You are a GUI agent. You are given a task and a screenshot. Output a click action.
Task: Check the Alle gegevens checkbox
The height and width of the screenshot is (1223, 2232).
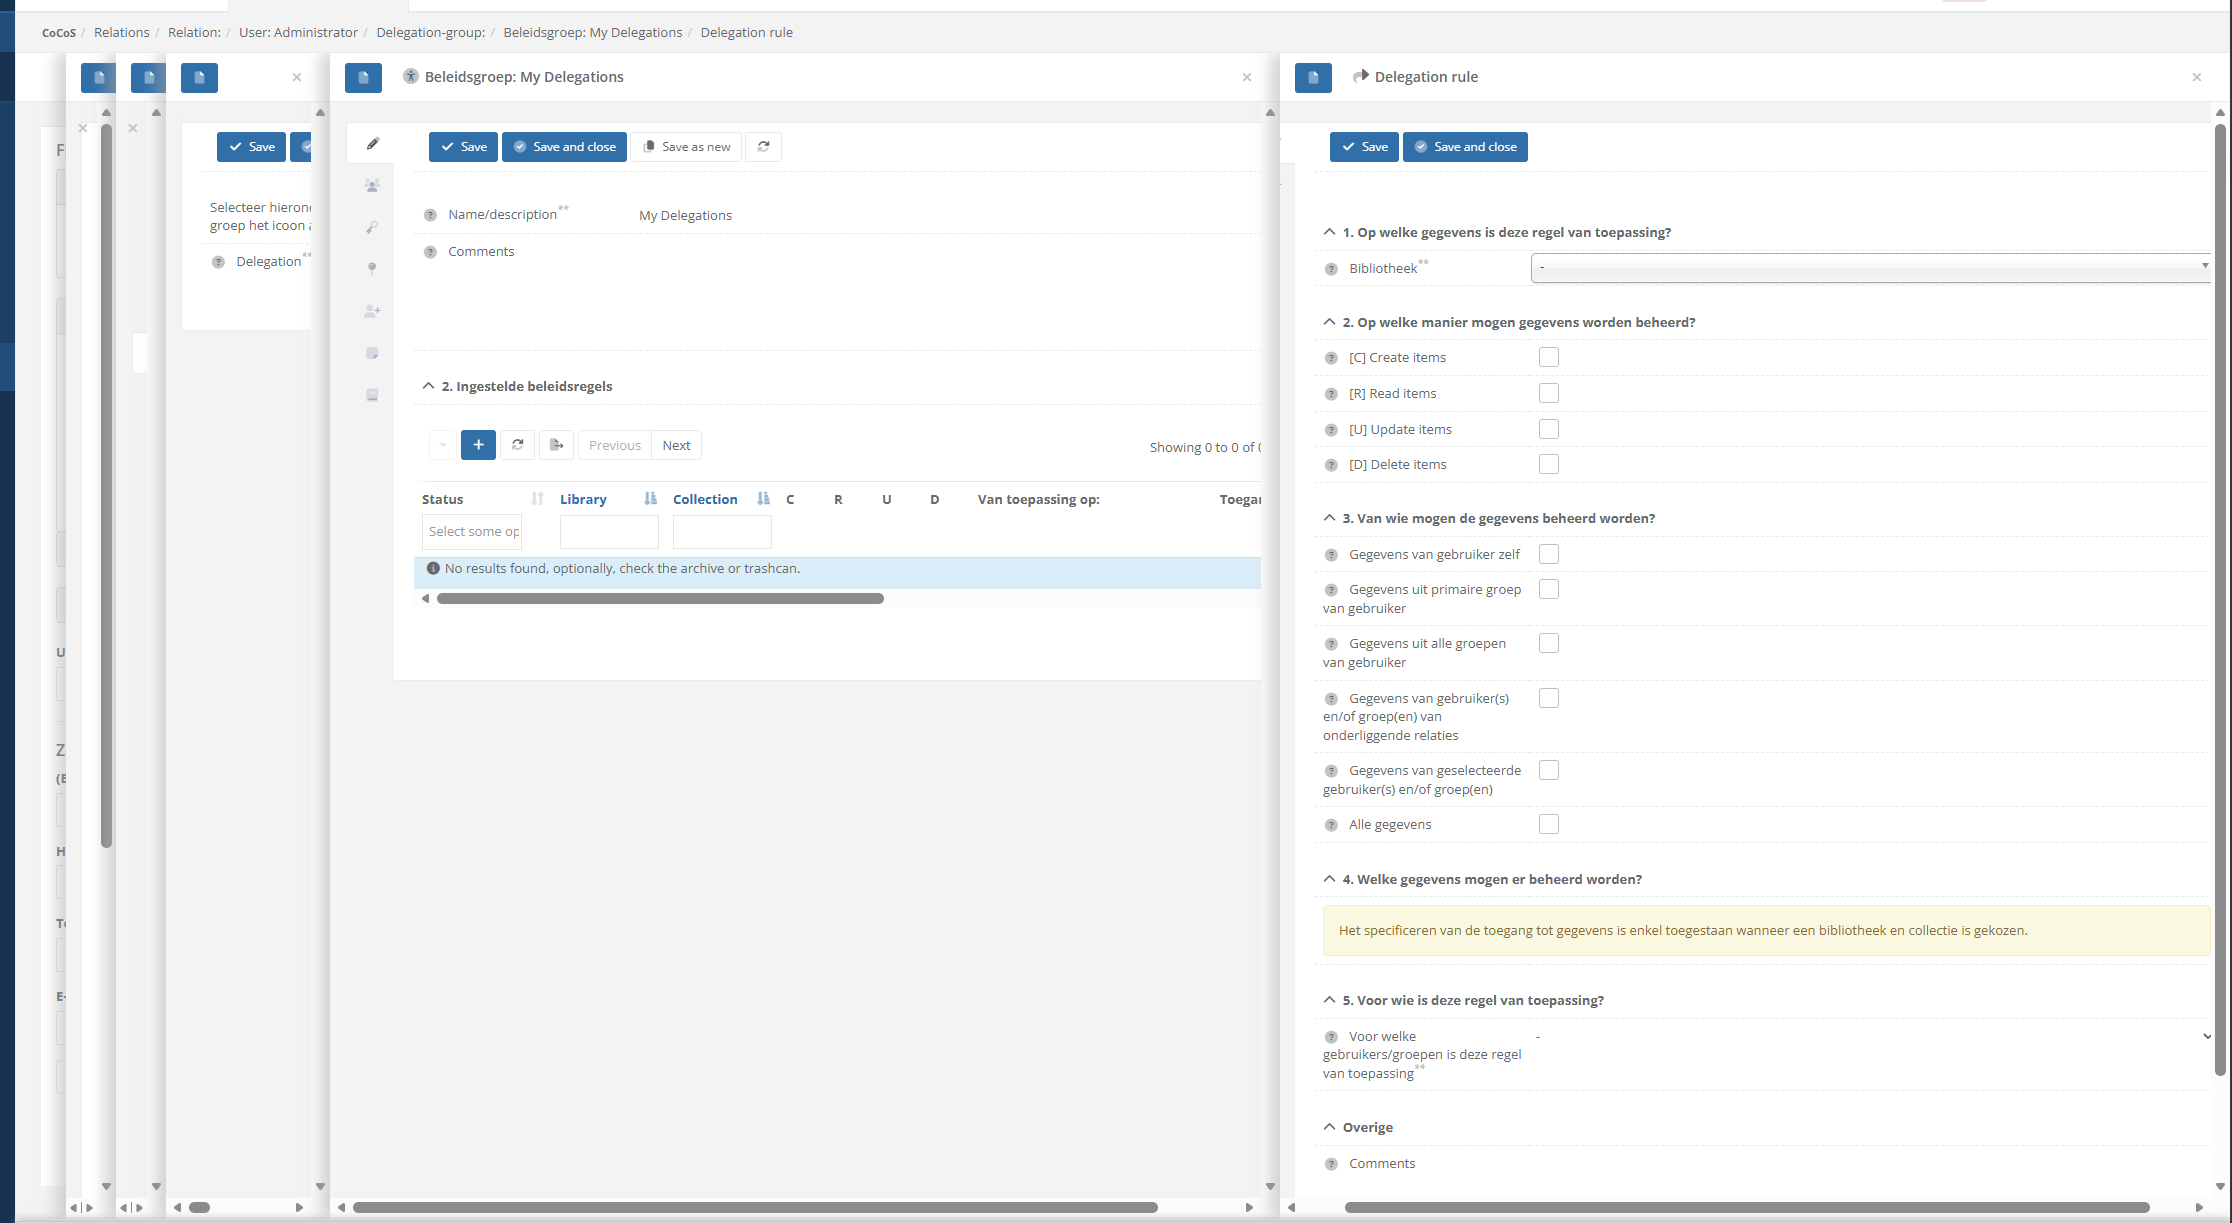coord(1549,824)
